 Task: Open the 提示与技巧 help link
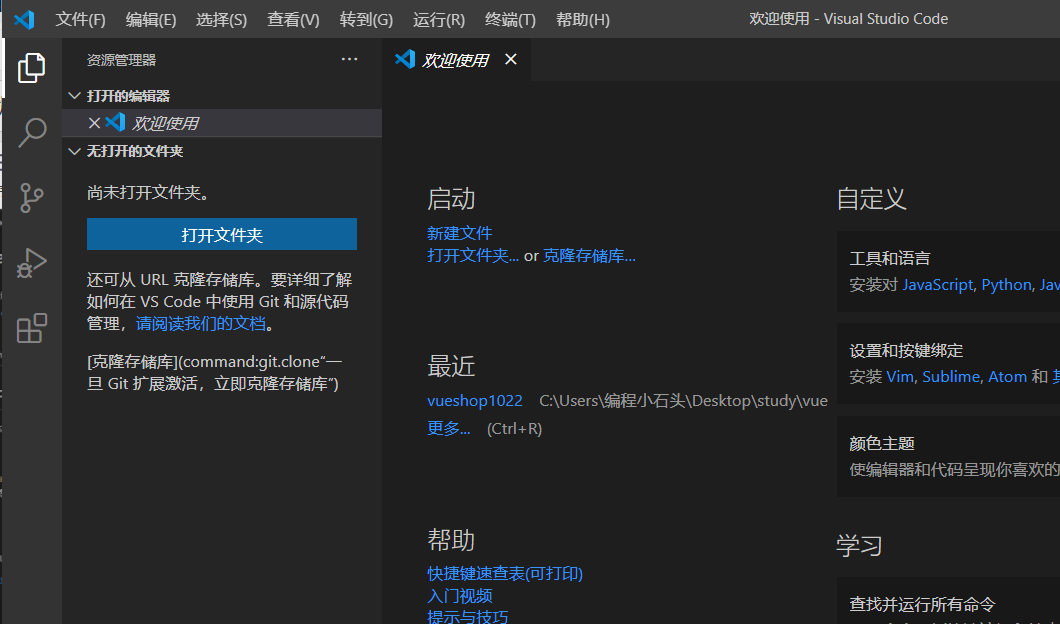pyautogui.click(x=468, y=617)
